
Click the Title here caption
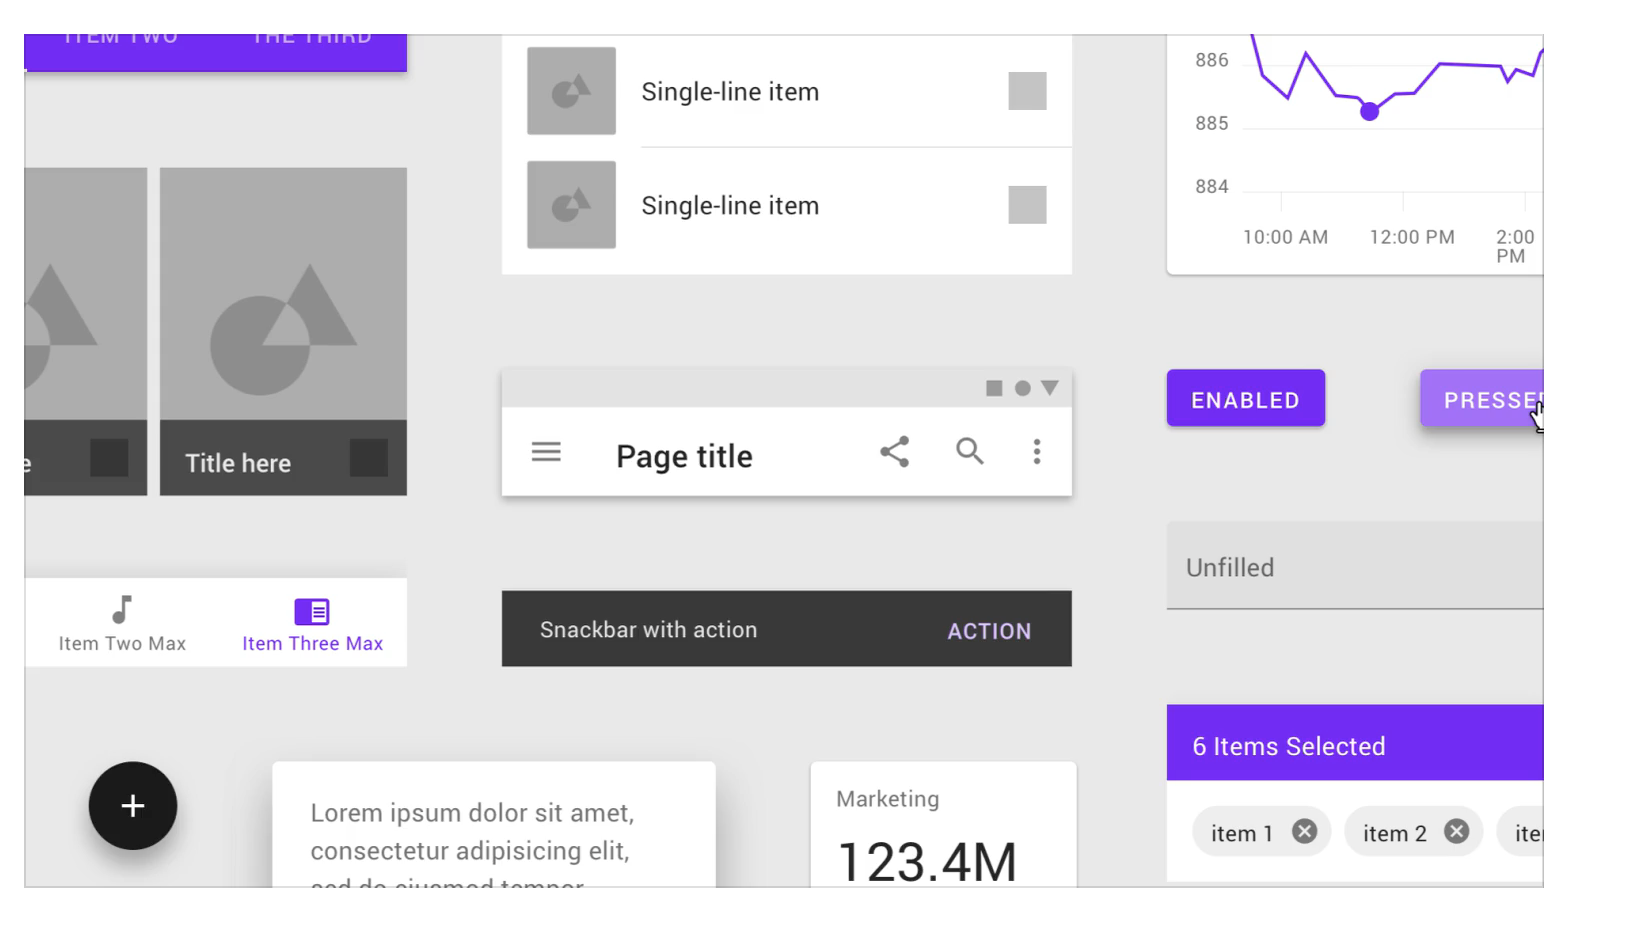pos(238,463)
